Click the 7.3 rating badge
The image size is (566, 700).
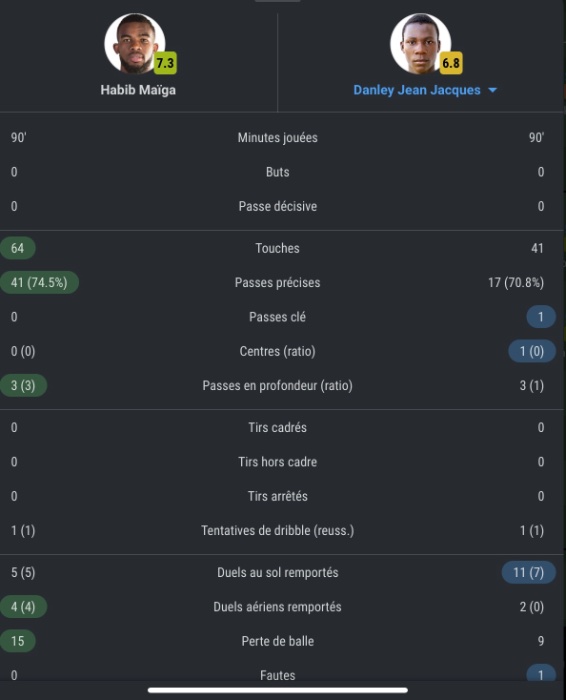click(x=165, y=63)
